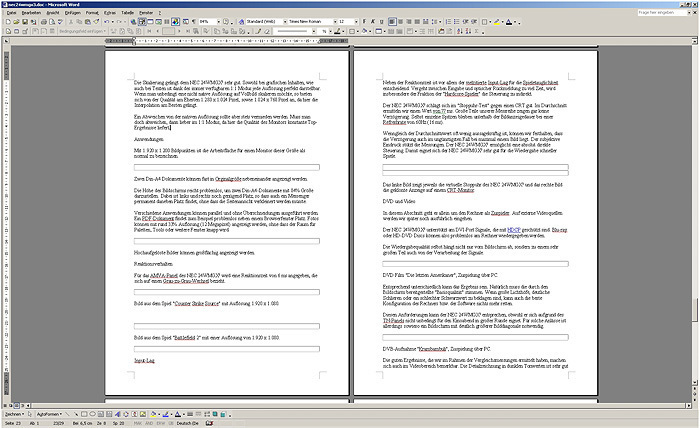The image size is (700, 428).
Task: Click the Select Objects pointer icon
Action: (29, 414)
